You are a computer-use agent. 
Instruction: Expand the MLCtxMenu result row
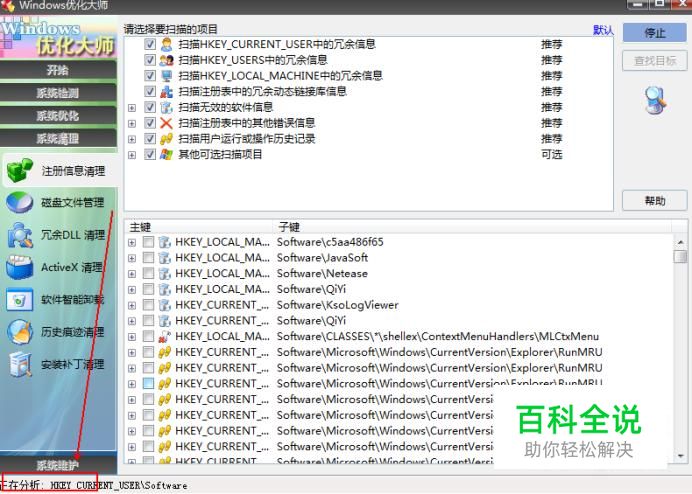(132, 337)
